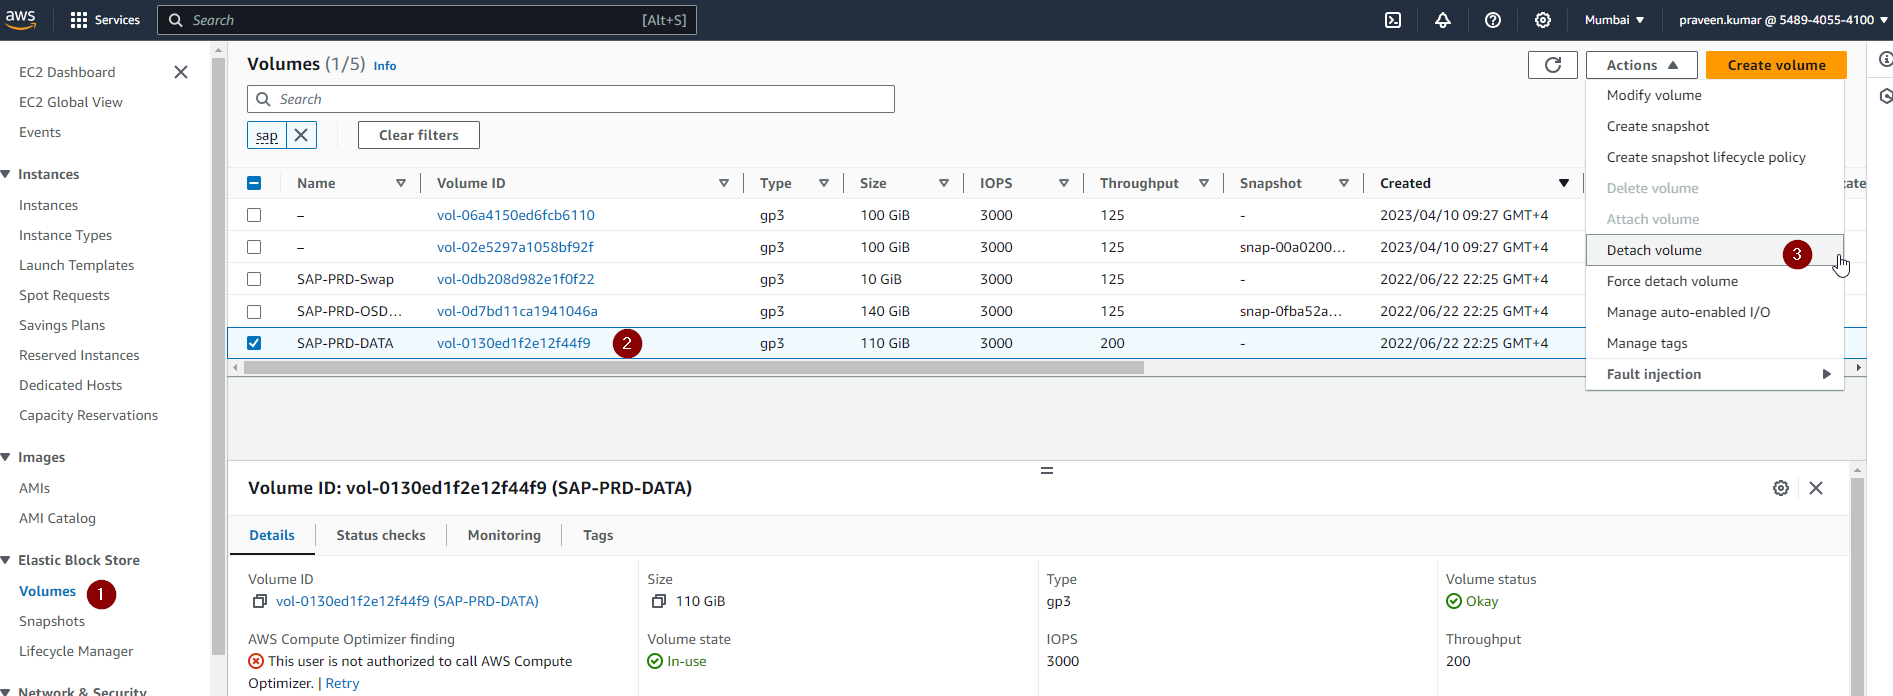
Task: Open the console settings gear
Action: pos(1543,20)
